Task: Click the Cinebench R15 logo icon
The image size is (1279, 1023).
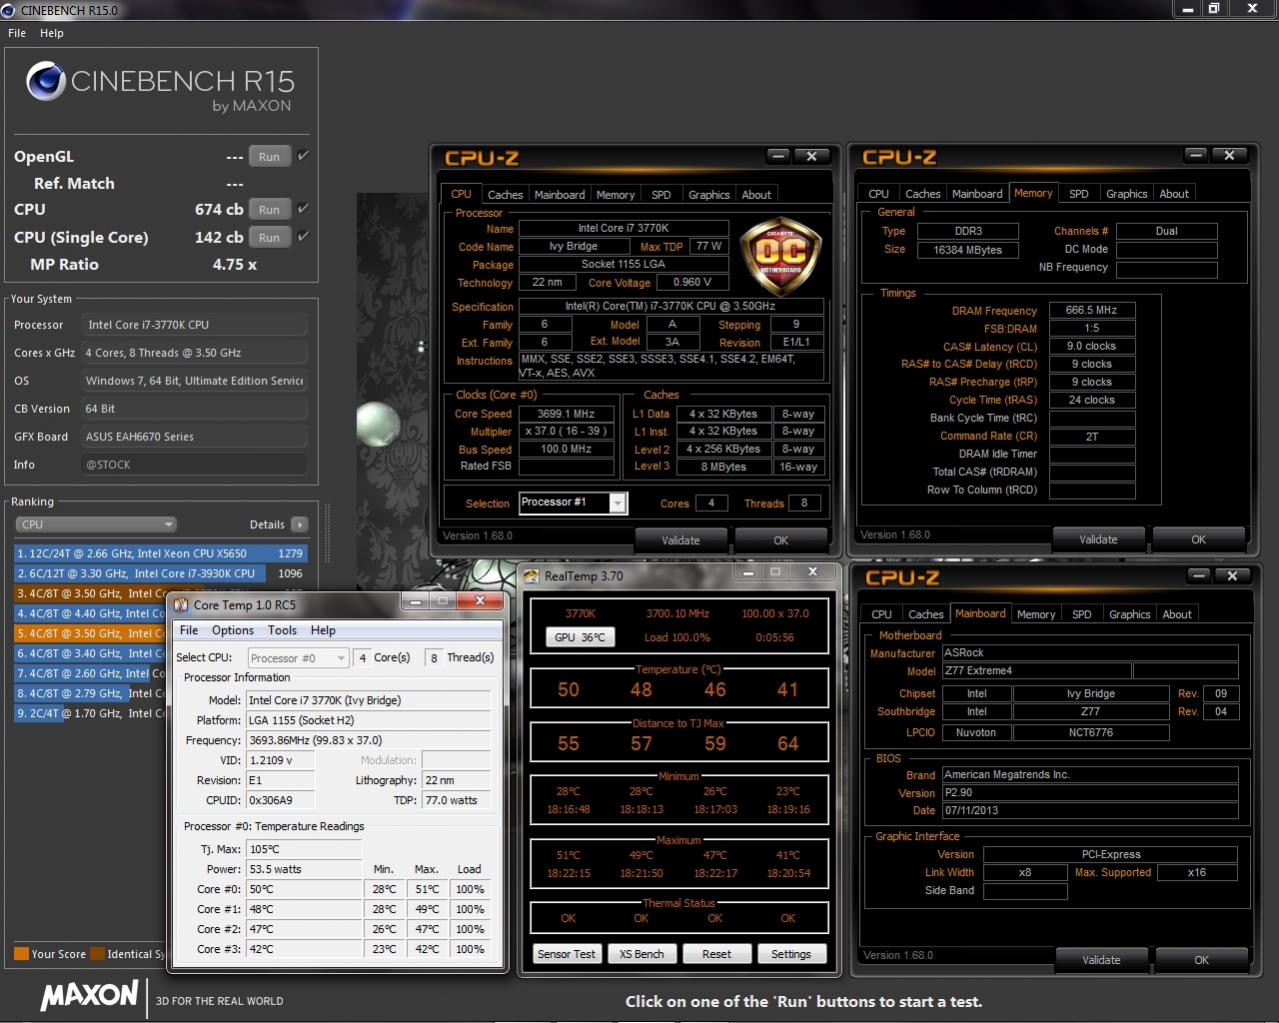Action: (46, 81)
